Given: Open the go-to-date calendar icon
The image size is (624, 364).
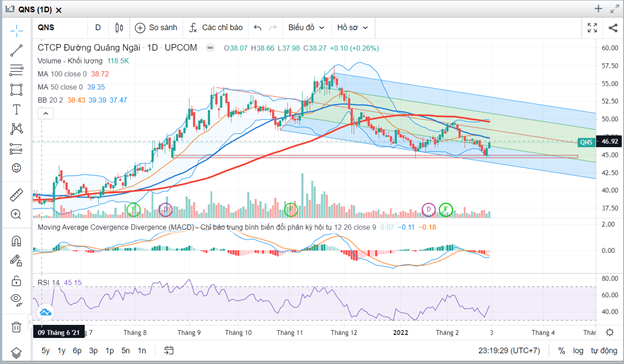Looking at the screenshot, I should tap(169, 350).
